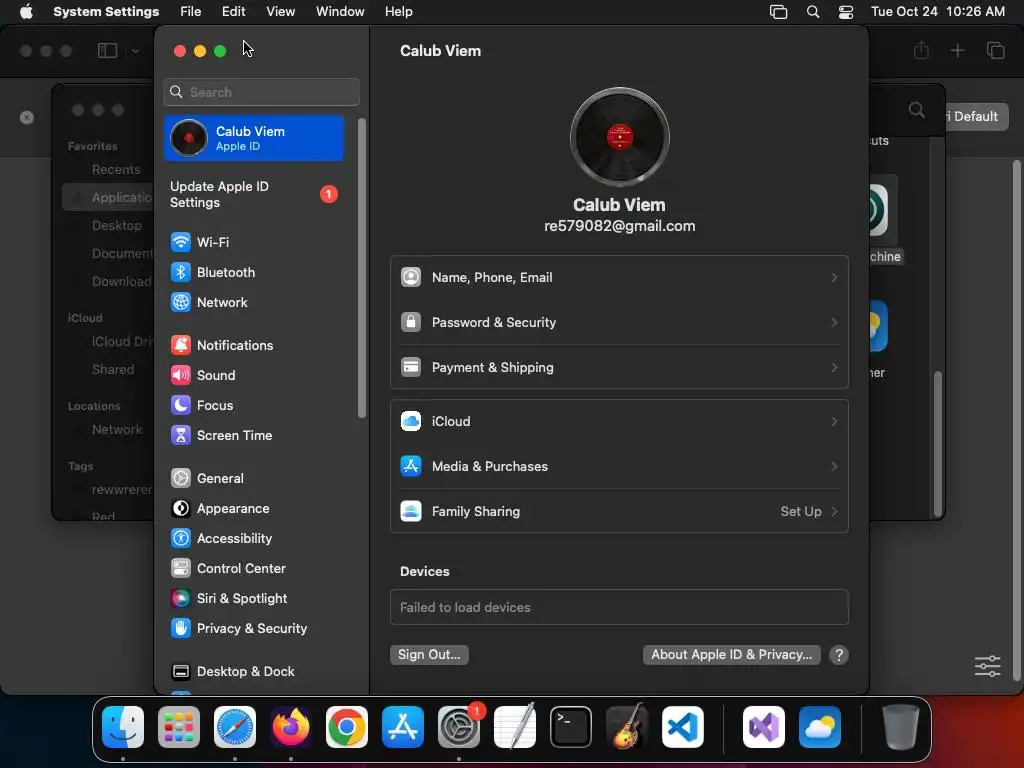1024x768 pixels.
Task: Click the help question mark button
Action: pos(839,655)
